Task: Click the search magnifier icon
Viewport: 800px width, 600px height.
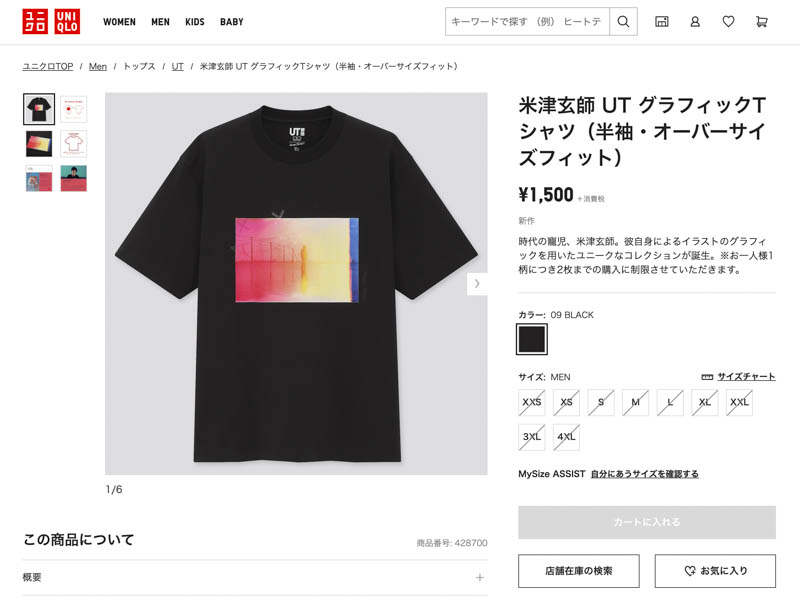Action: coord(623,21)
